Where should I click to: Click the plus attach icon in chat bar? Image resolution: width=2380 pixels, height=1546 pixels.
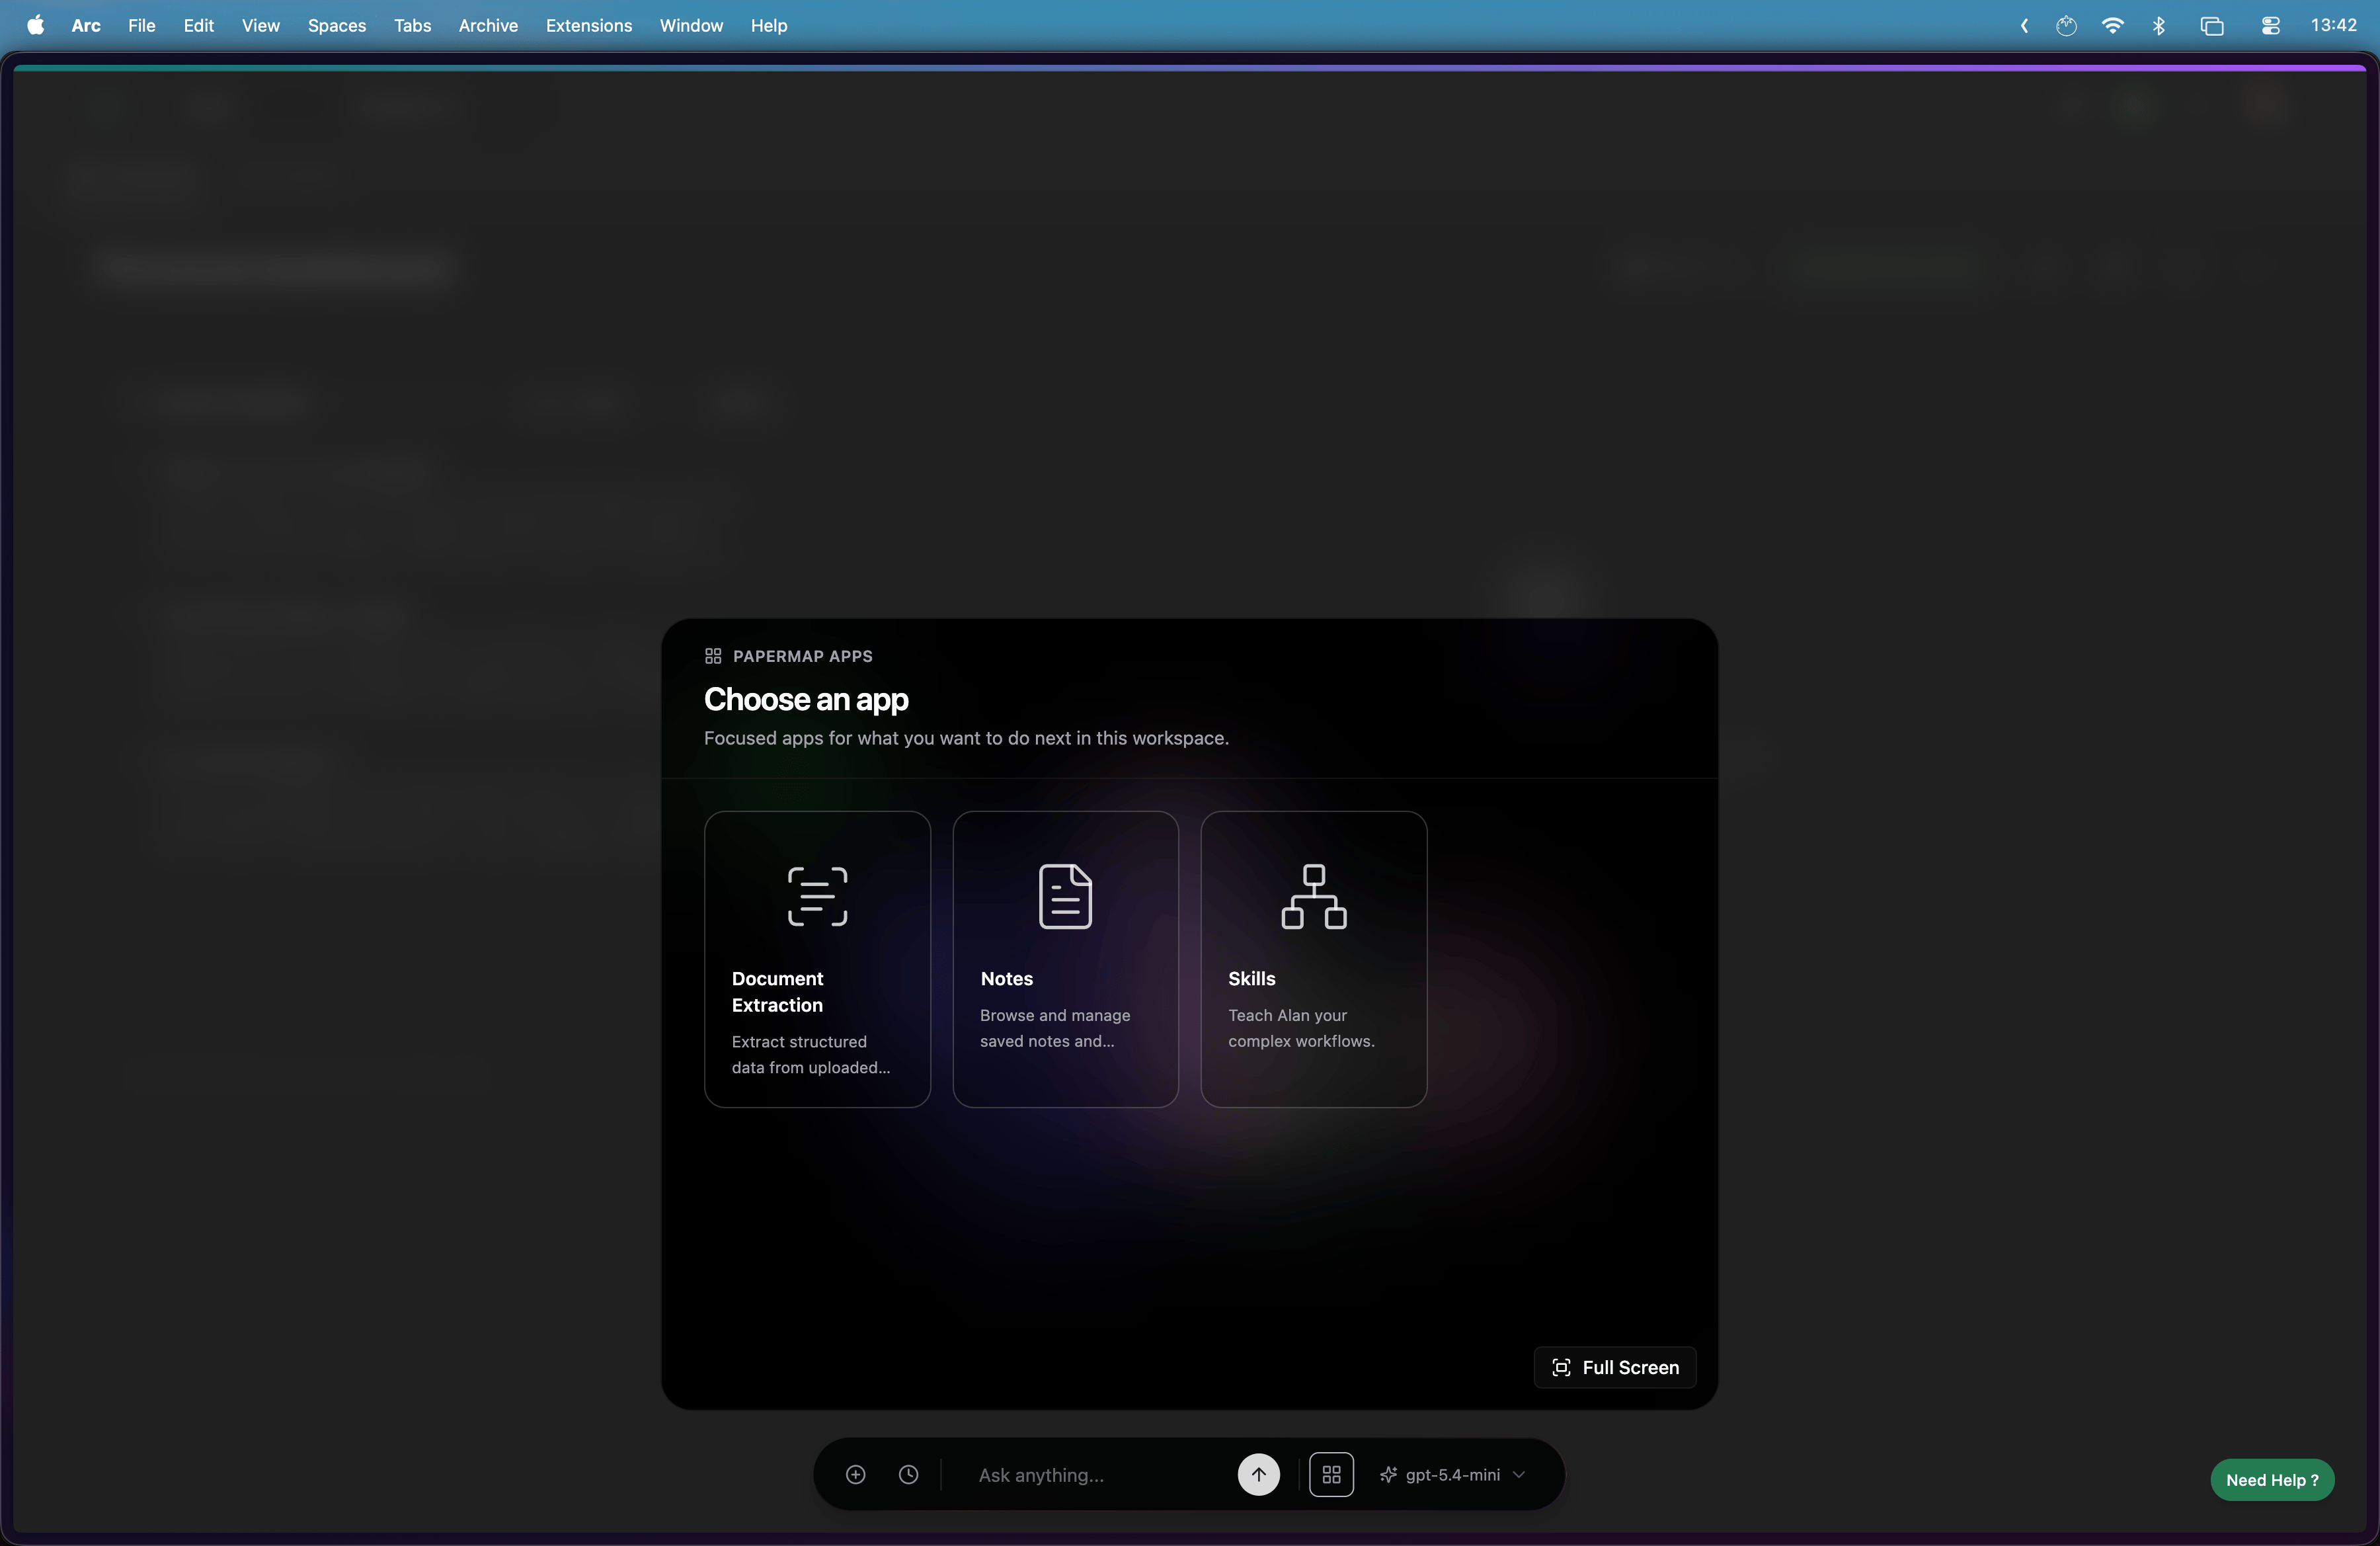855,1474
